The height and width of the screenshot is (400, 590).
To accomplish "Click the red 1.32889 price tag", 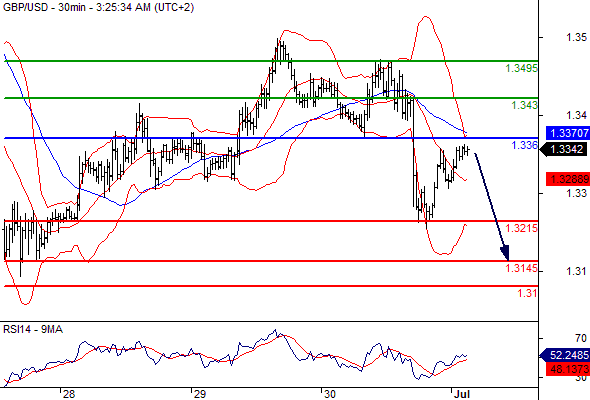I will click(568, 179).
